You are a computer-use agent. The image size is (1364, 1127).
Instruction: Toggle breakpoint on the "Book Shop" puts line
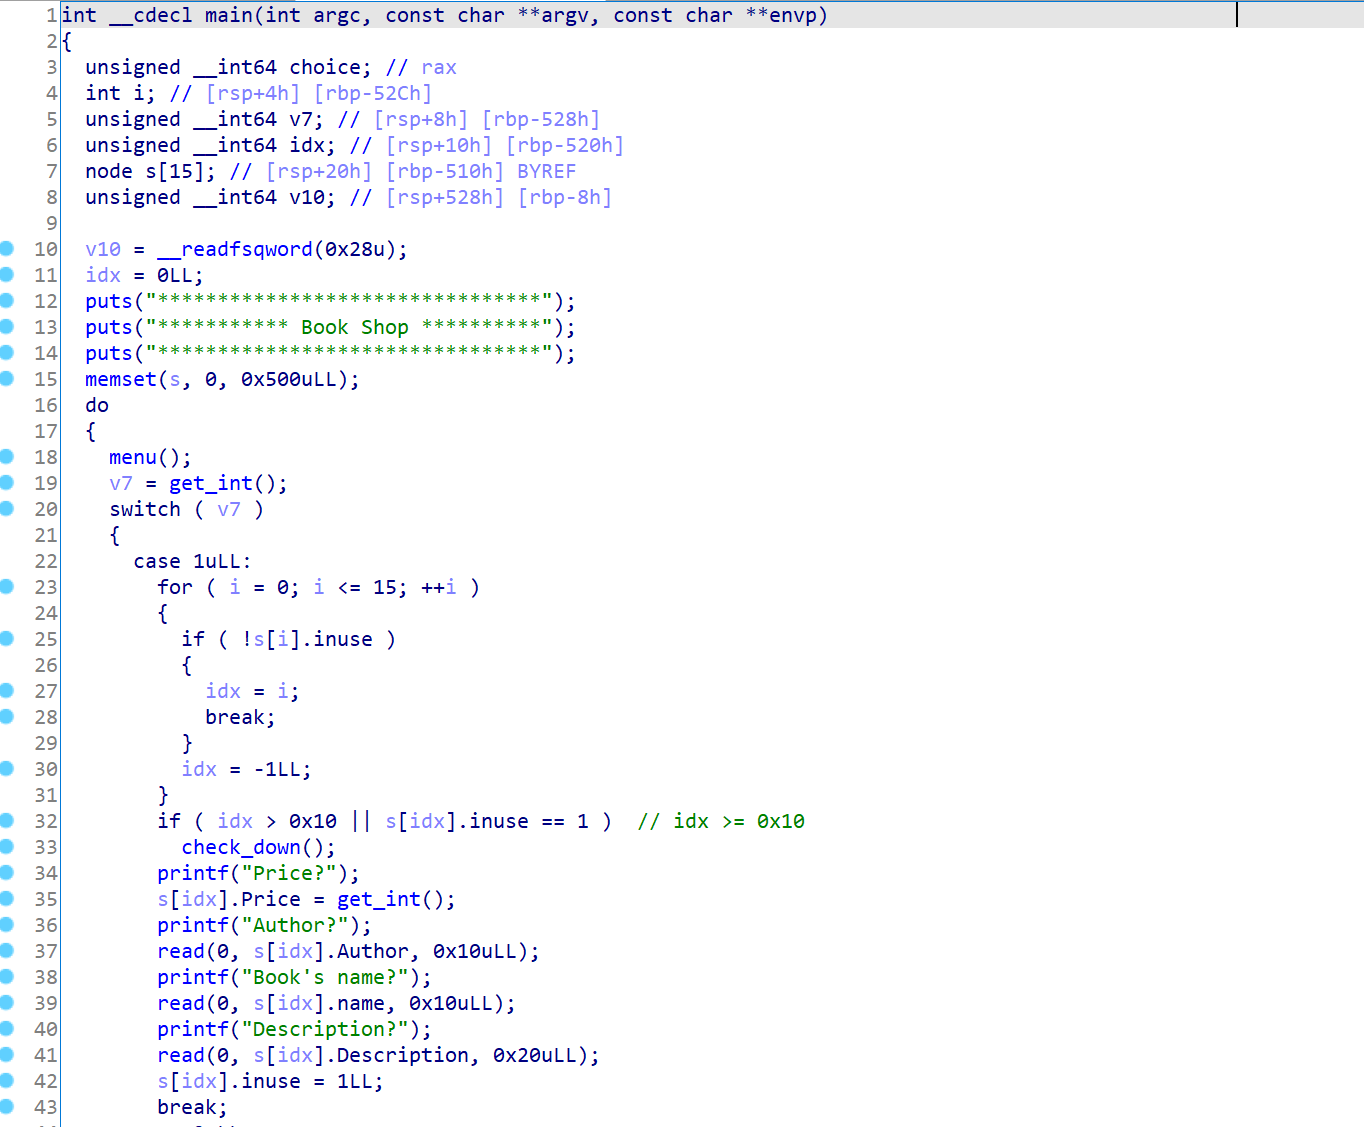[x=7, y=326]
